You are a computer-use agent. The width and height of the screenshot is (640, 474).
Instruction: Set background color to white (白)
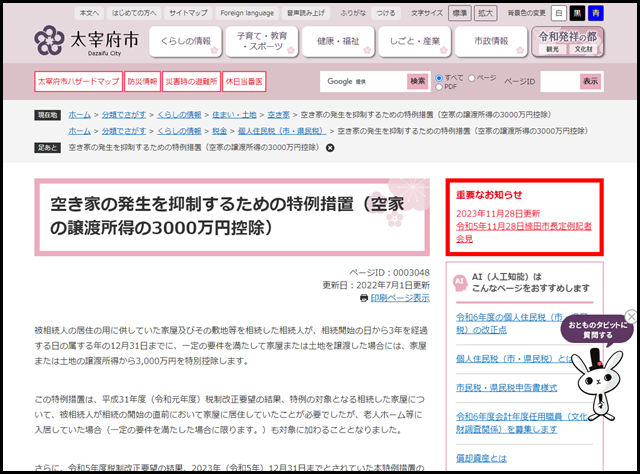coord(559,13)
